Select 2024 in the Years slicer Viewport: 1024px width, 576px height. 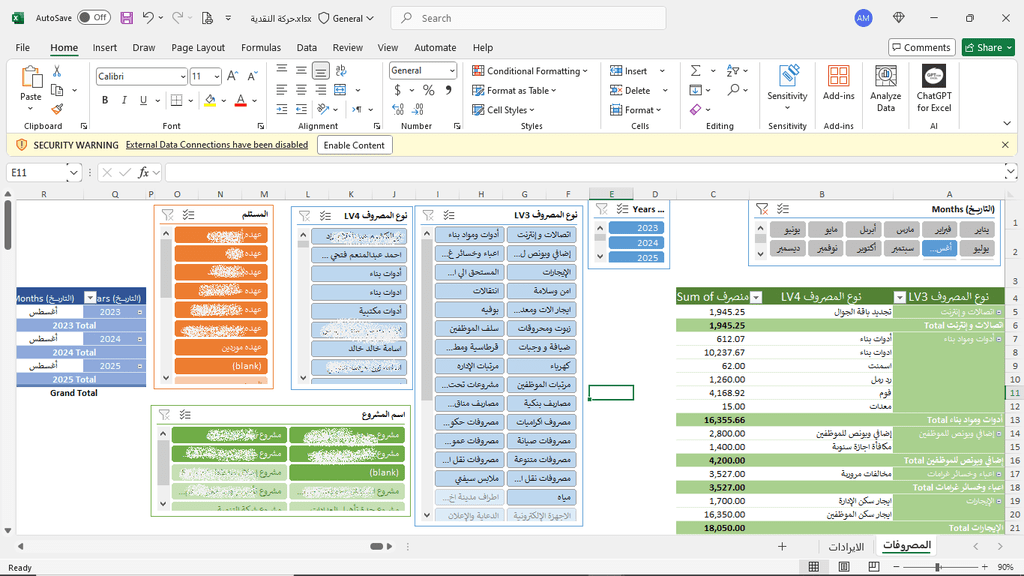(x=647, y=243)
